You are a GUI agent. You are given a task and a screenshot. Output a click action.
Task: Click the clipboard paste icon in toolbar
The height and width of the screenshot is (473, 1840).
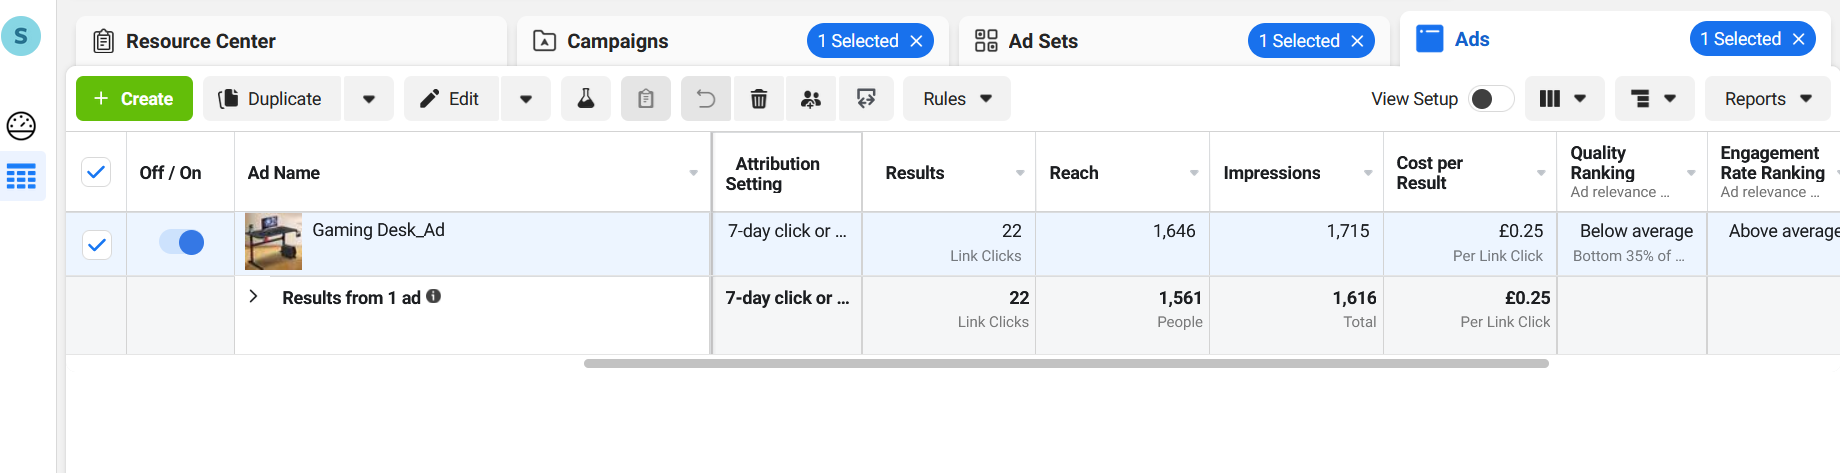coord(646,99)
